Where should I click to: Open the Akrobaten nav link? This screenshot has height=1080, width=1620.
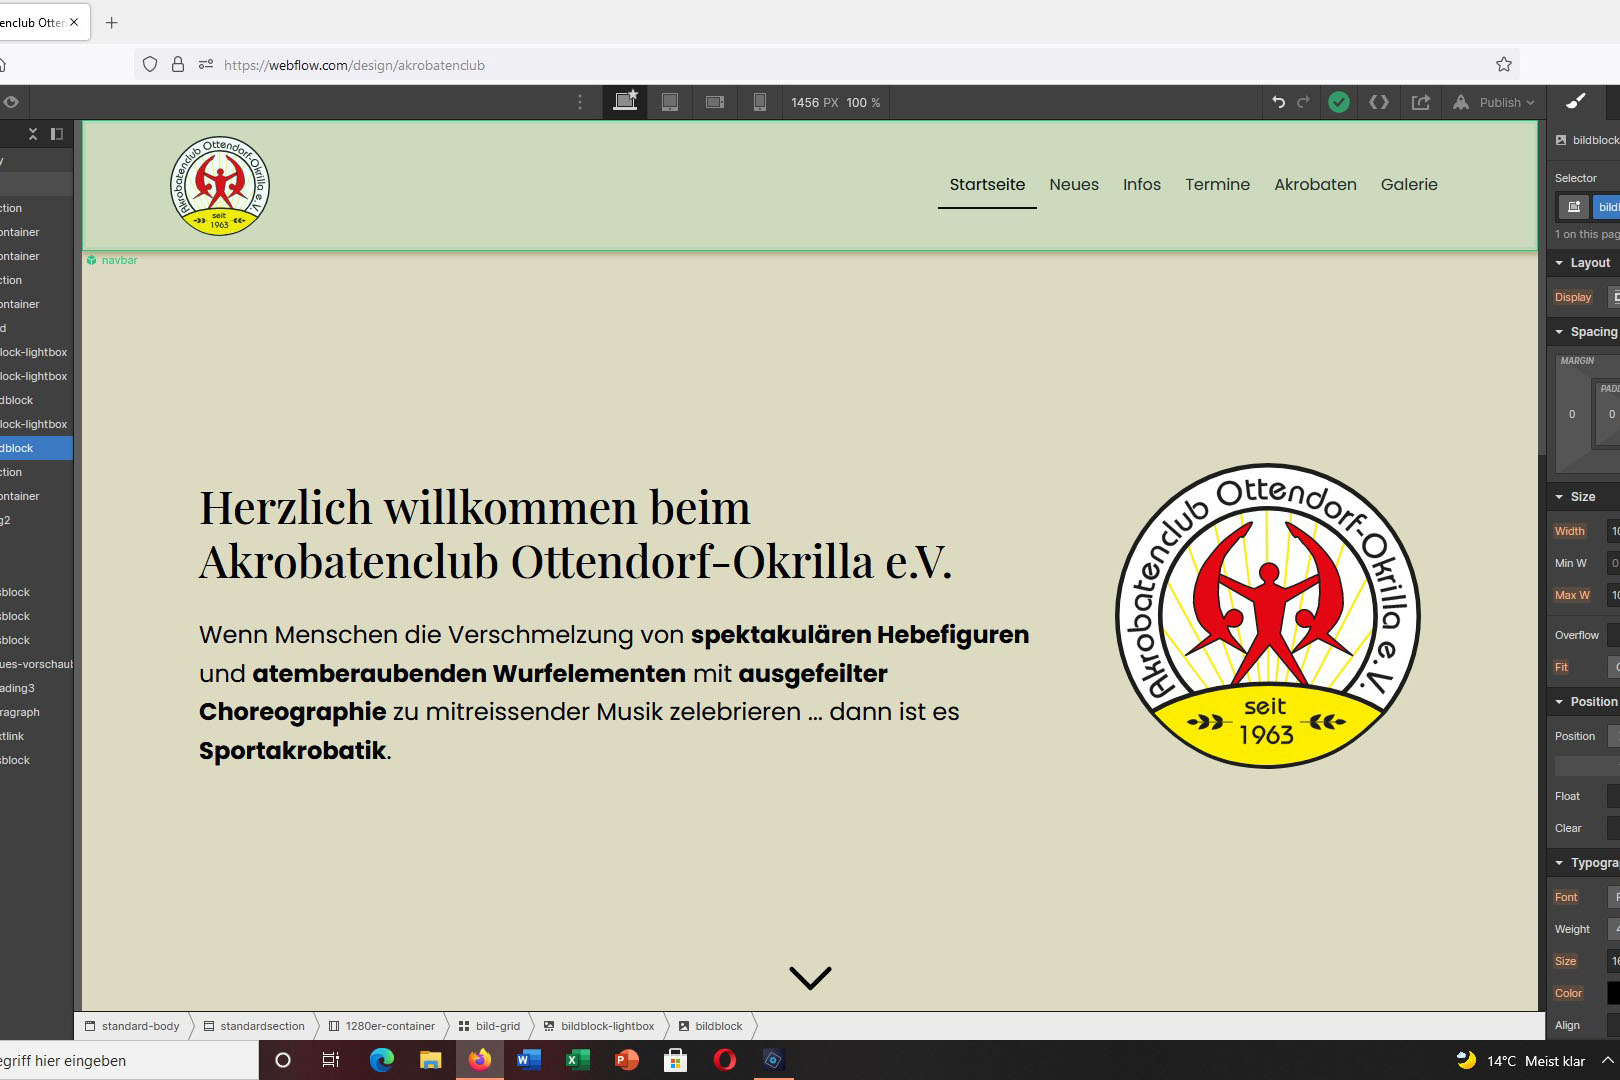1315,184
